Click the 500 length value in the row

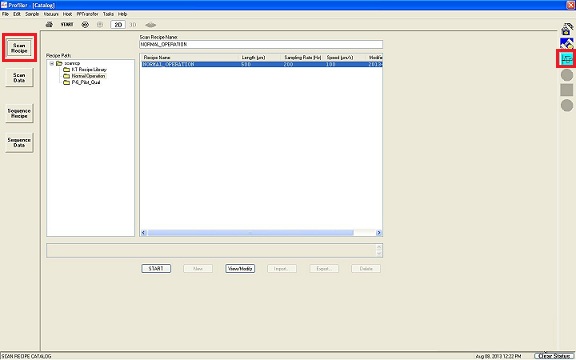point(246,64)
